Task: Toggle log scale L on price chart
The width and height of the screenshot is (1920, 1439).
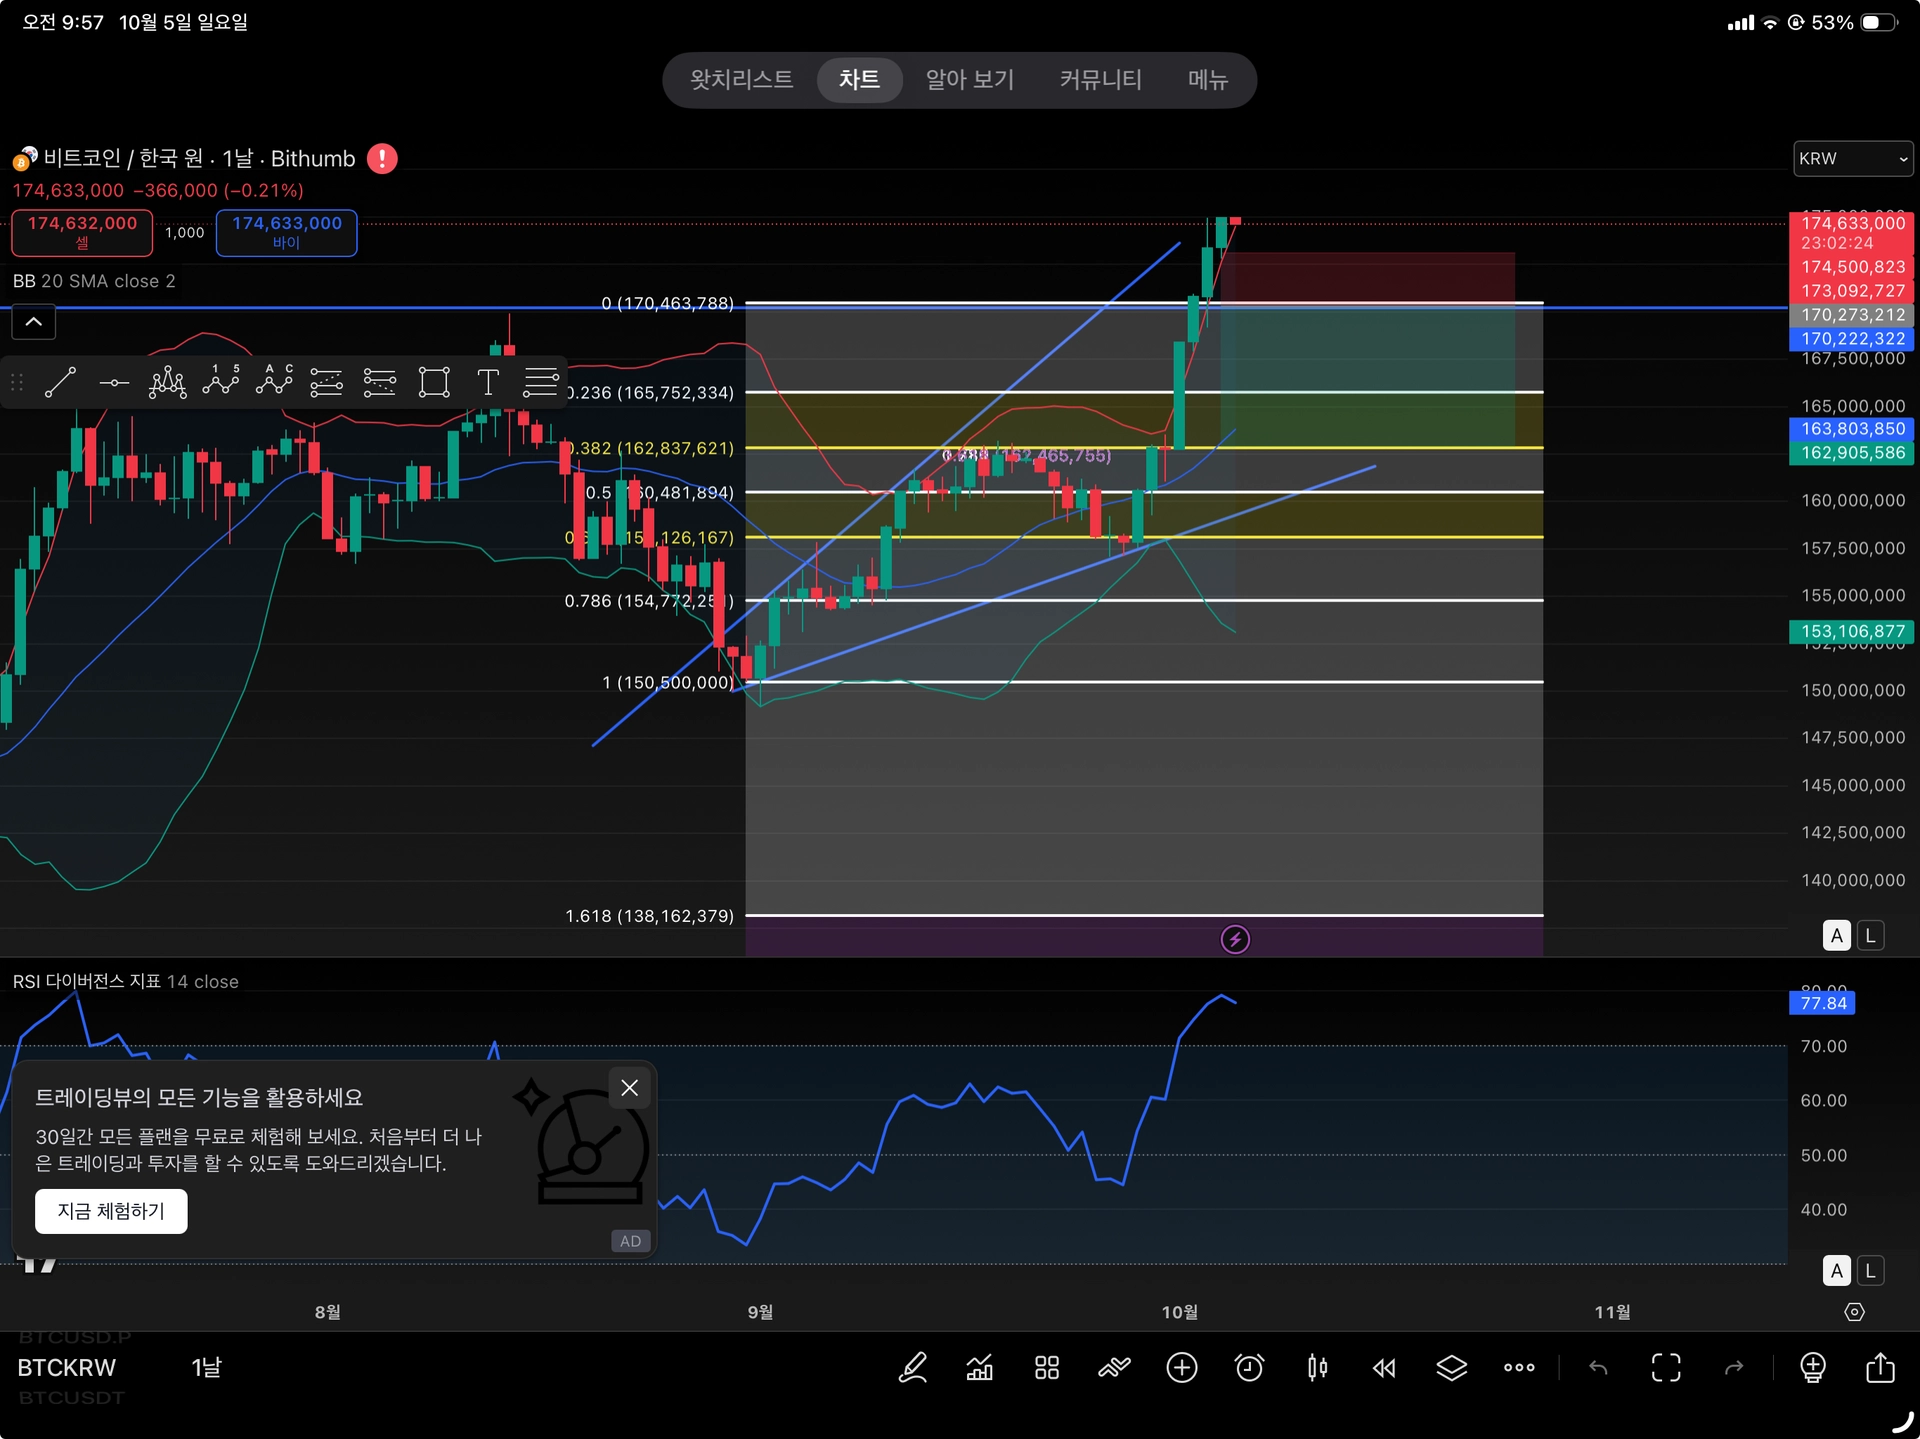Action: click(x=1870, y=935)
